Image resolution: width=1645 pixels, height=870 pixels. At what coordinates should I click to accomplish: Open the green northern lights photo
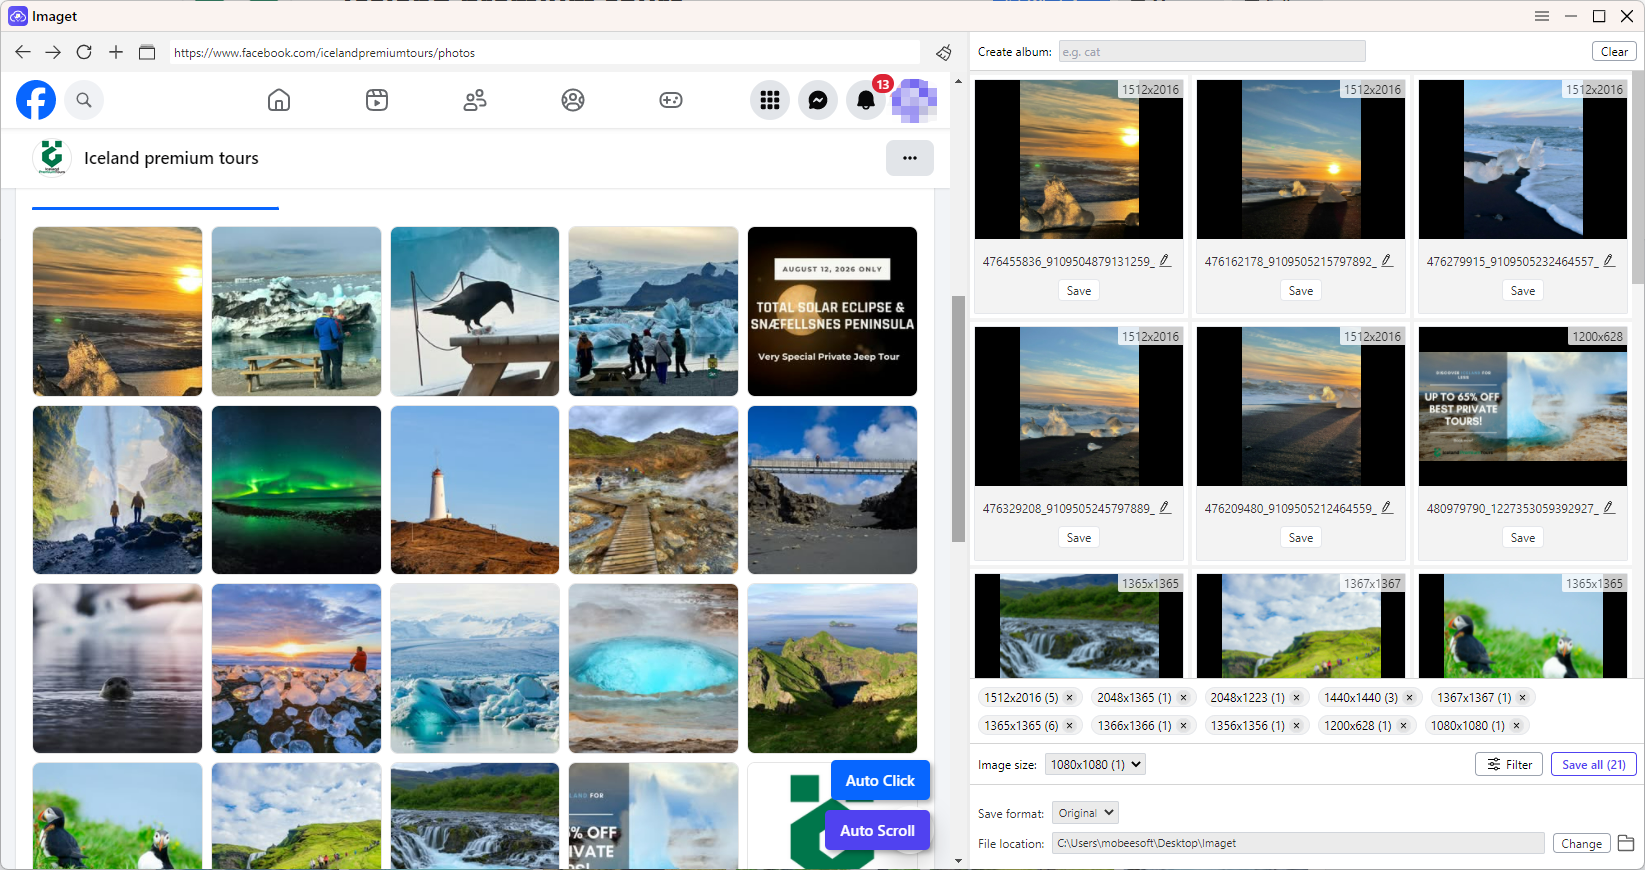tap(296, 490)
